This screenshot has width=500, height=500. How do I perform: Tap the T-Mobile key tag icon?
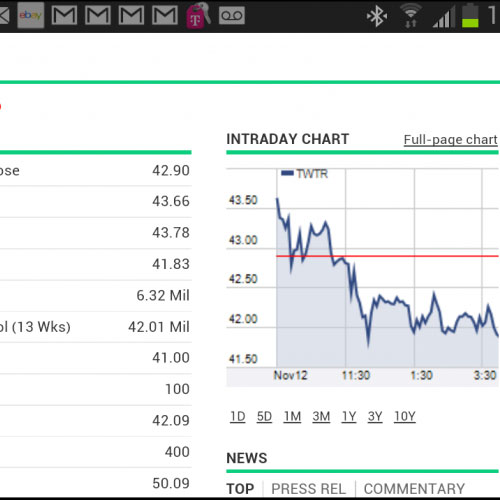click(198, 15)
